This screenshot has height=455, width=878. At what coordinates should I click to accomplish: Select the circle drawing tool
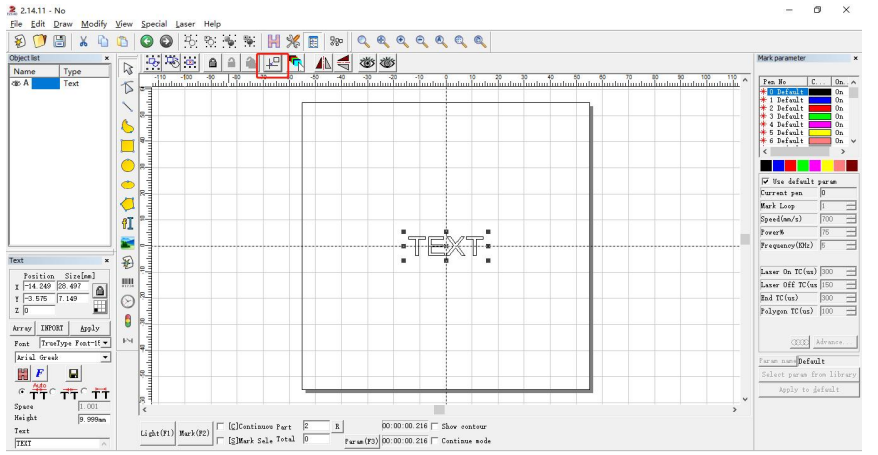(x=128, y=165)
